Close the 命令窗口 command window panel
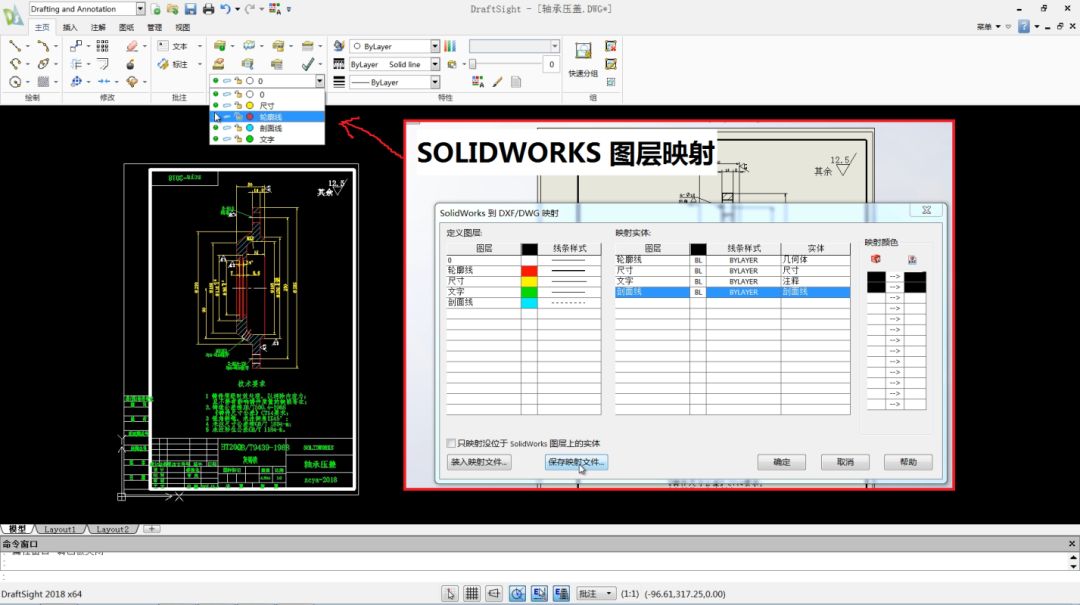1080x605 pixels. pos(1072,544)
